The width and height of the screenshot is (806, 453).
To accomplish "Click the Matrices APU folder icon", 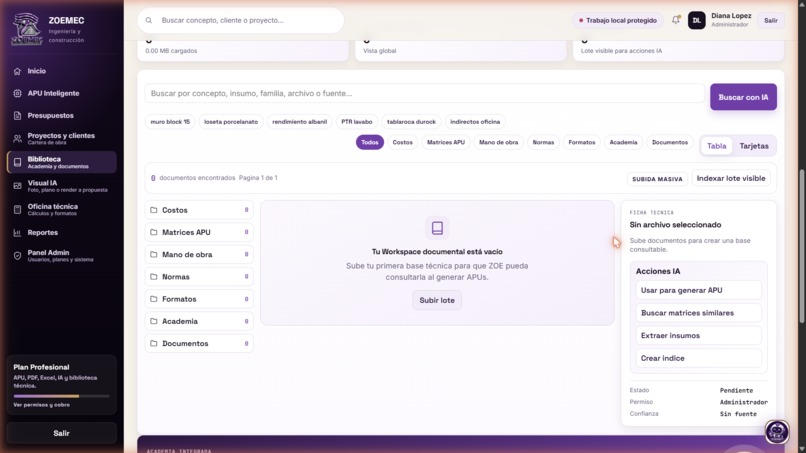I will (x=154, y=232).
